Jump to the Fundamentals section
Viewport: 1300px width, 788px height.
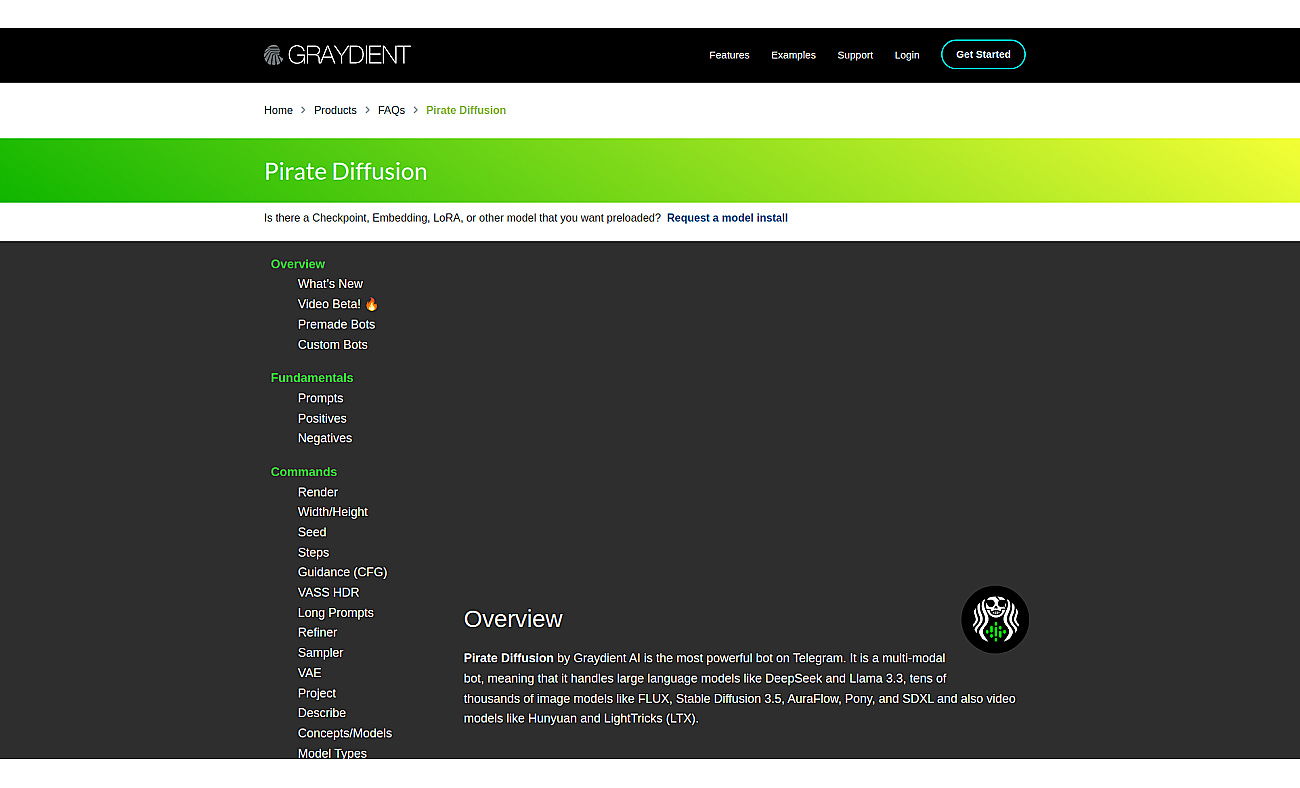tap(312, 378)
